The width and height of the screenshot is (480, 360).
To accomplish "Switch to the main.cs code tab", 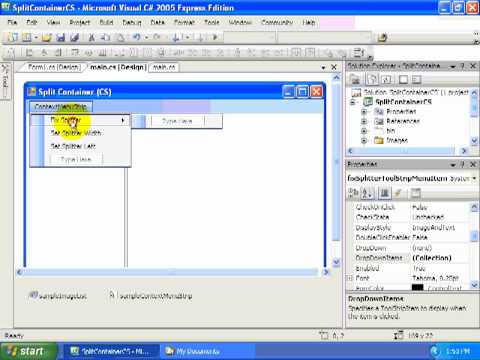I will pos(164,67).
